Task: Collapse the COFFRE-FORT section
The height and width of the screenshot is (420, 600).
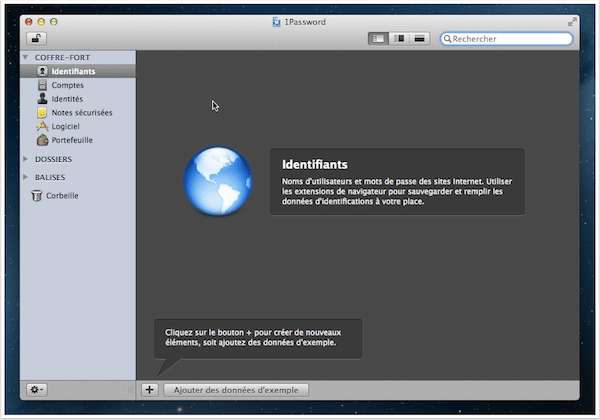Action: pyautogui.click(x=26, y=57)
